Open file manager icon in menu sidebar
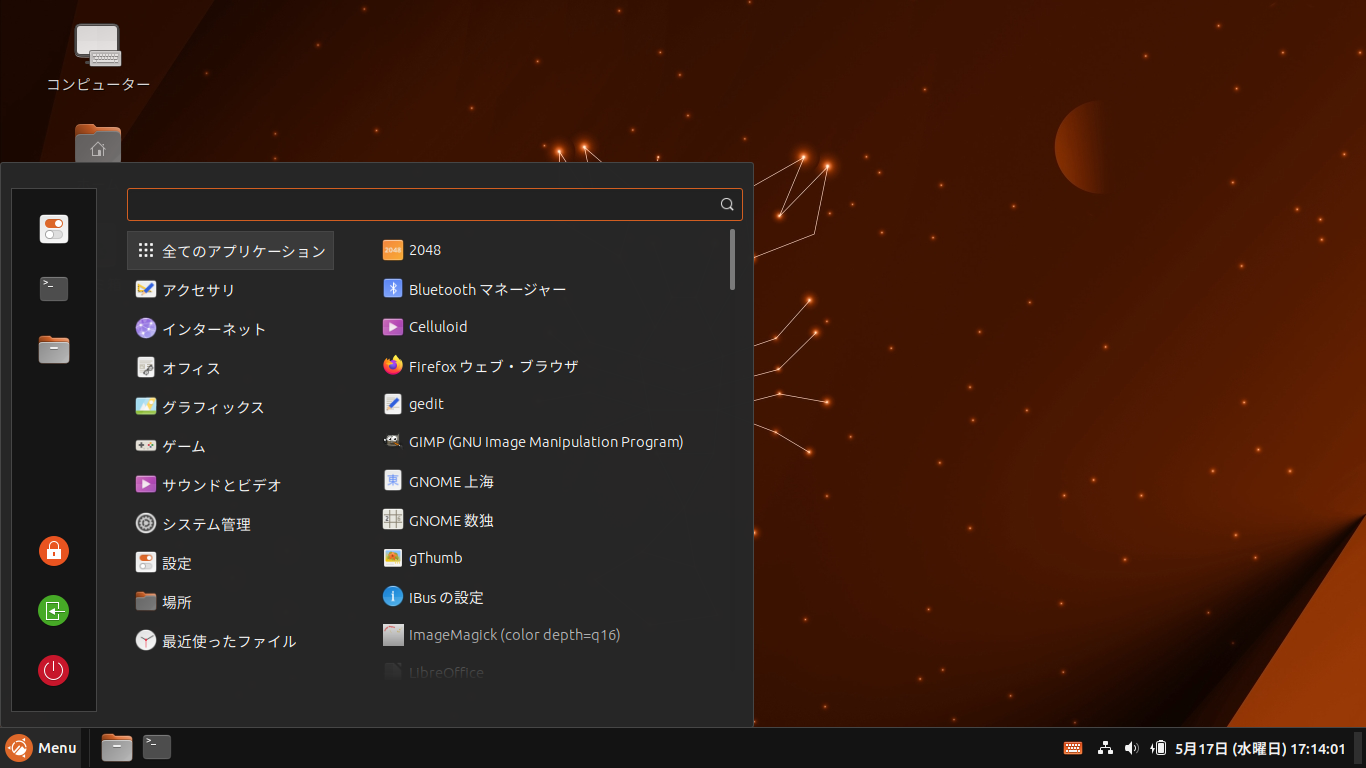1366x768 pixels. 54,349
